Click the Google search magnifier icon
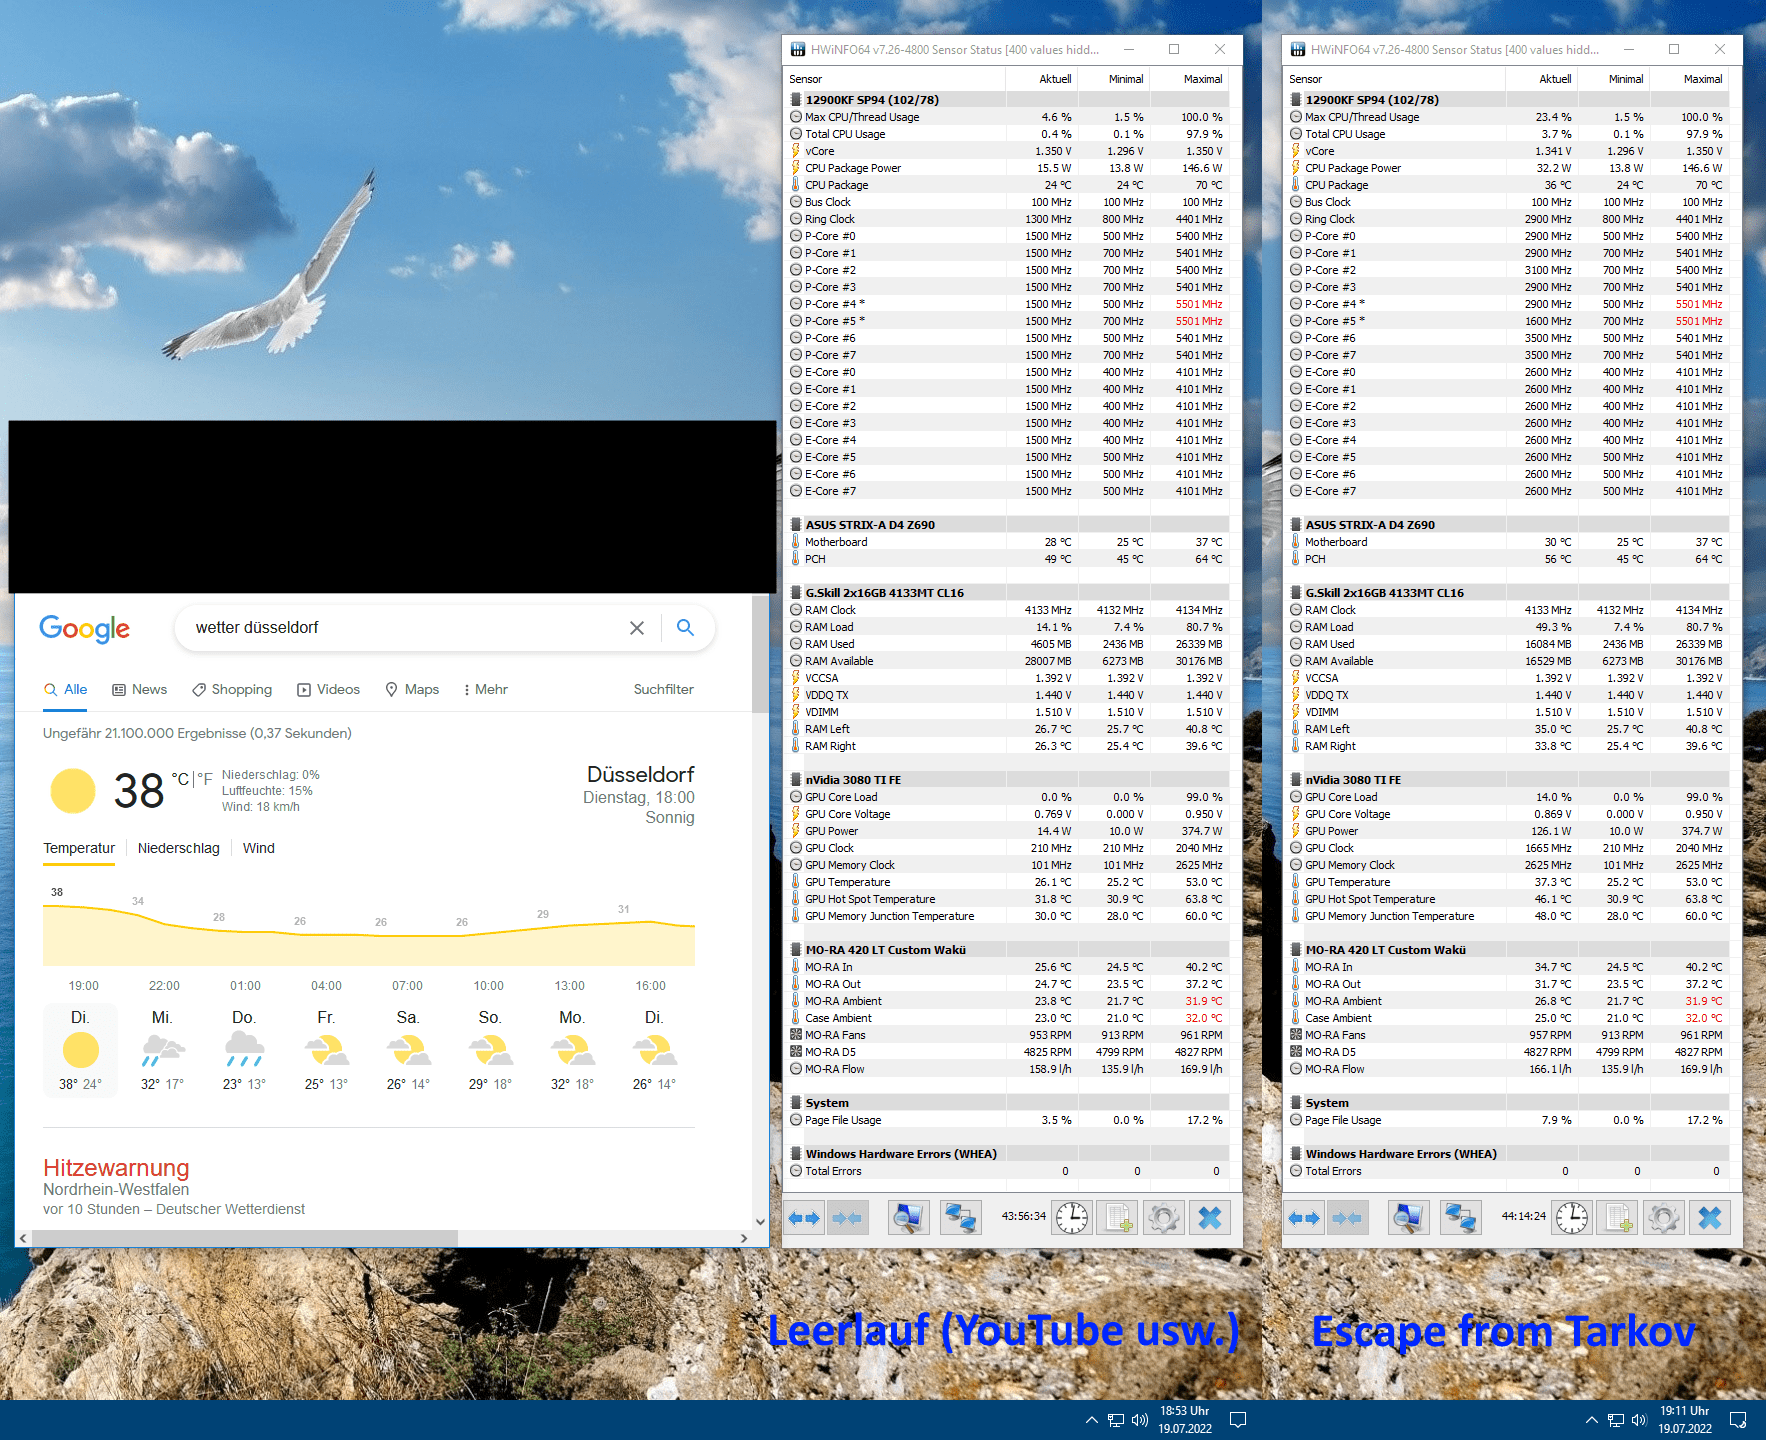The width and height of the screenshot is (1766, 1440). pyautogui.click(x=685, y=627)
